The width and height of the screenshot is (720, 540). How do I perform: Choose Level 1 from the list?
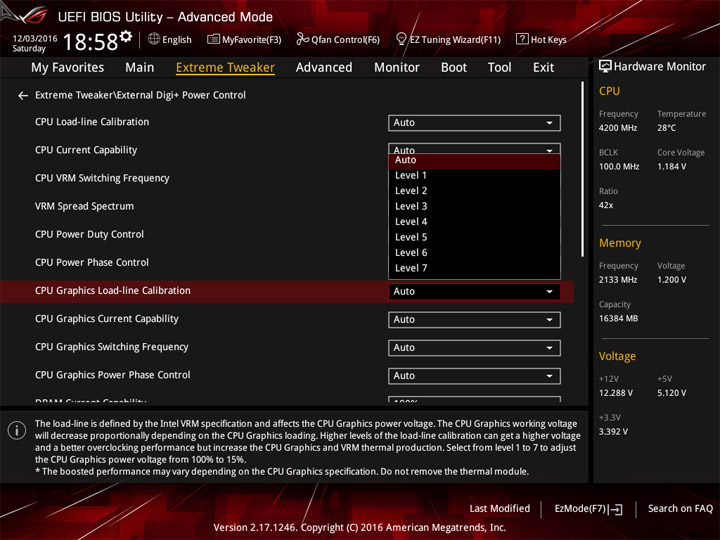(474, 175)
